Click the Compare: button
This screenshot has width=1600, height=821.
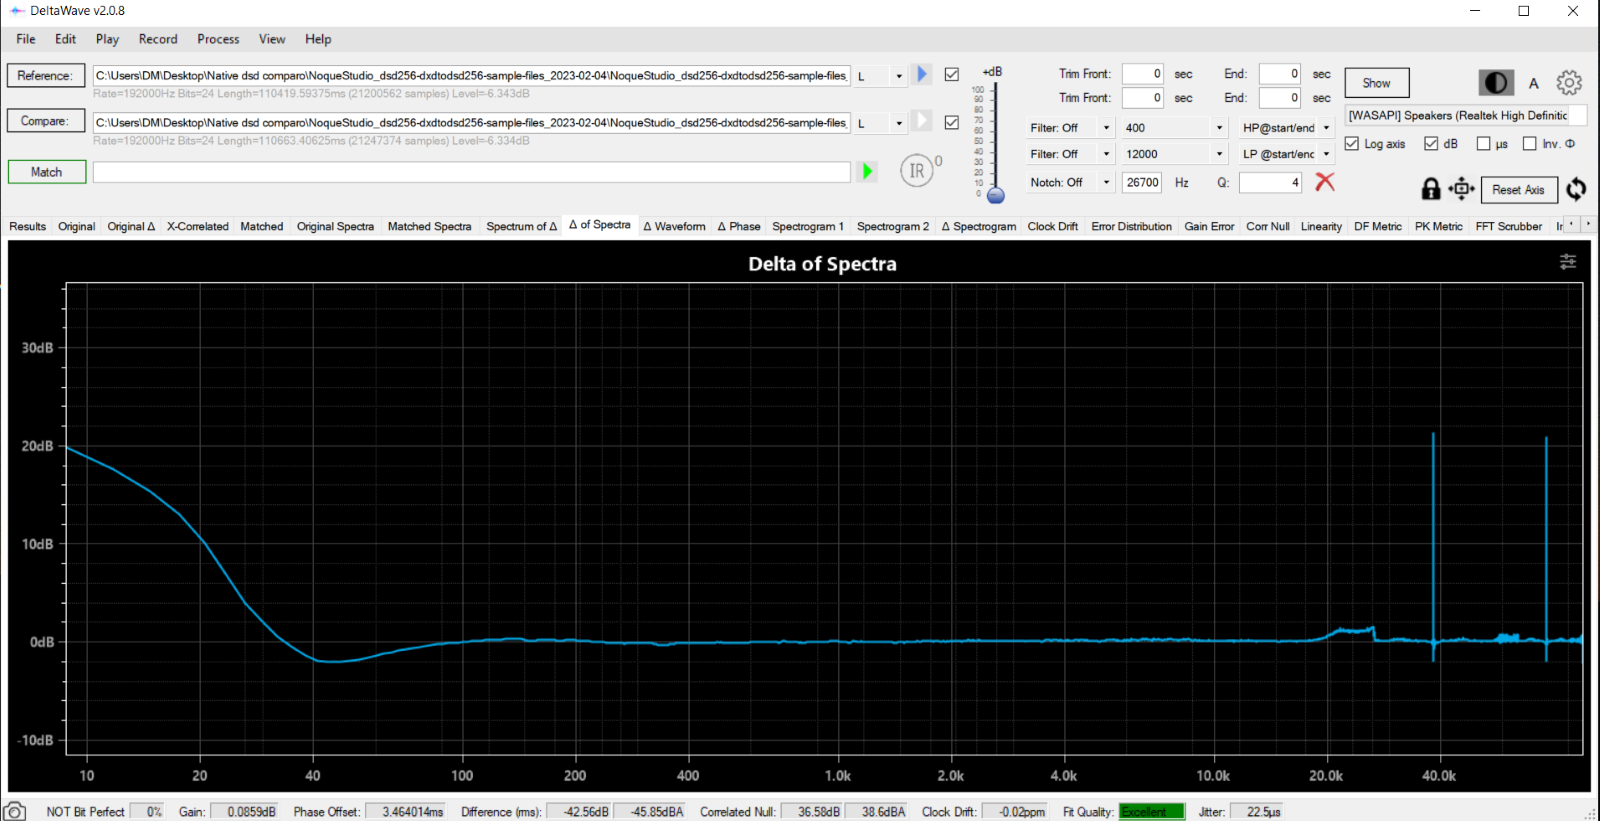pos(45,121)
